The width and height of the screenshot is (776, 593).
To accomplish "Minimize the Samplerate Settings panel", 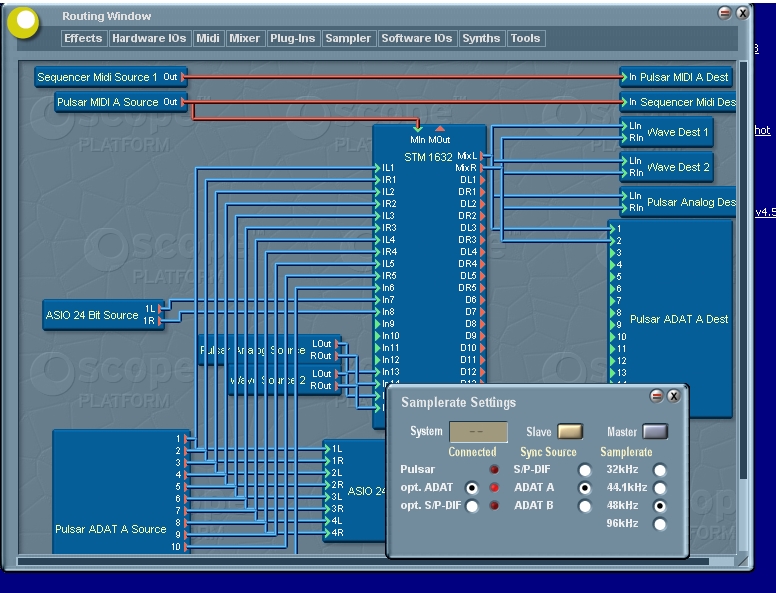I will tap(656, 396).
